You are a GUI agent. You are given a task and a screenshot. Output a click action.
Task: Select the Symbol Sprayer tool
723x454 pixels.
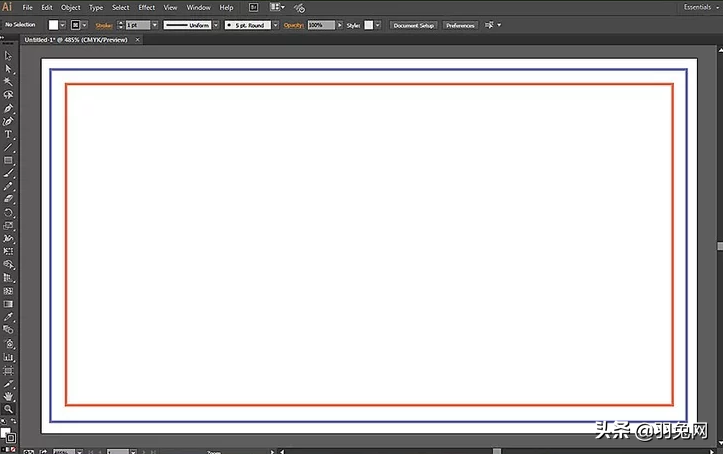tap(8, 344)
